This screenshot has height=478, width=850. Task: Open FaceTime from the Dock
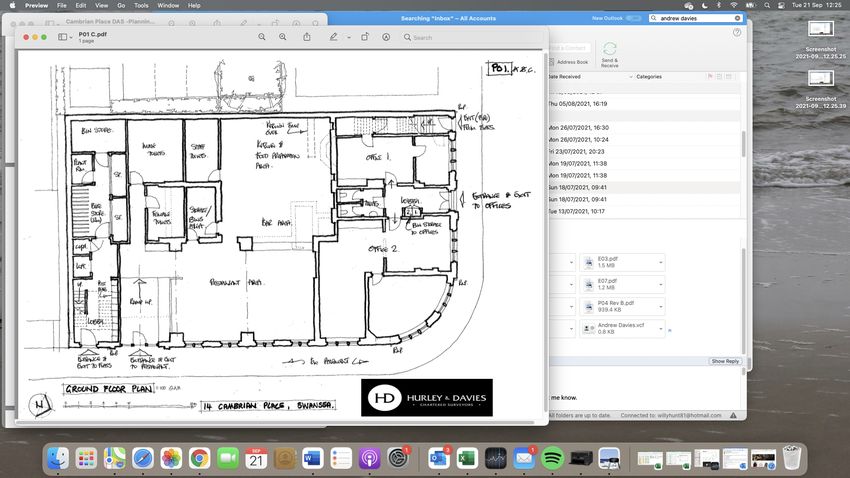[228, 458]
